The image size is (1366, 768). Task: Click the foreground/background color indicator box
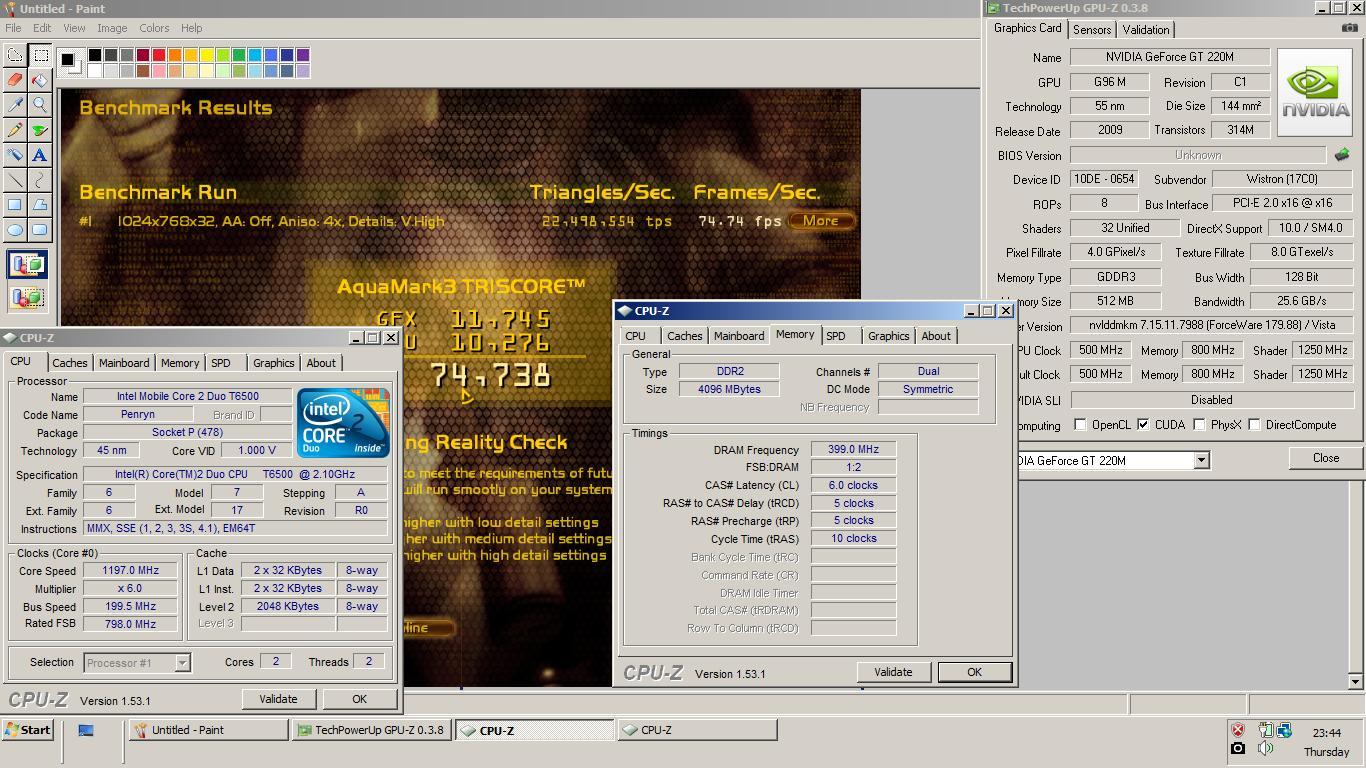(69, 62)
